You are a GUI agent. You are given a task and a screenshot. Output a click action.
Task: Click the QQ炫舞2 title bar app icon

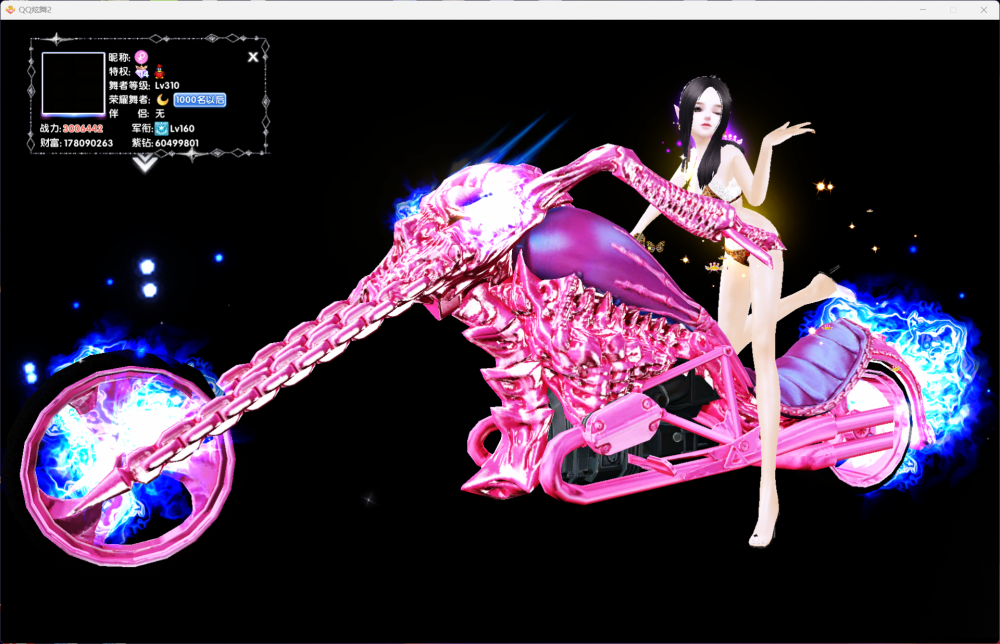click(10, 10)
